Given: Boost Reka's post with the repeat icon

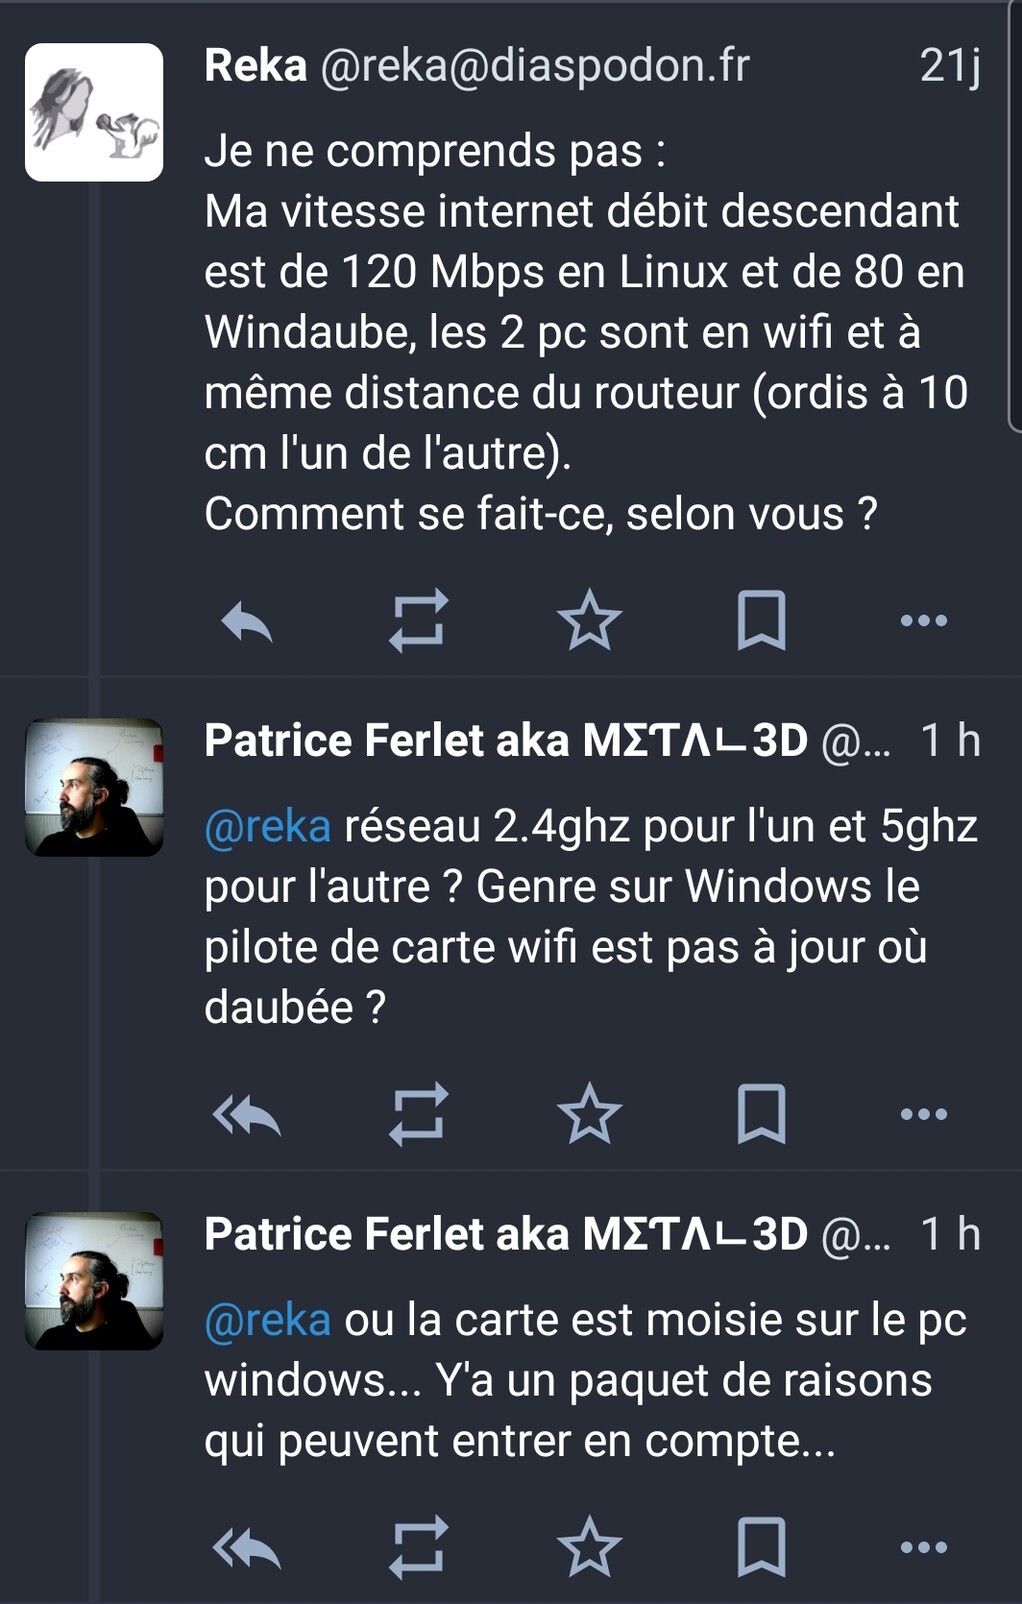Looking at the screenshot, I should pyautogui.click(x=418, y=621).
